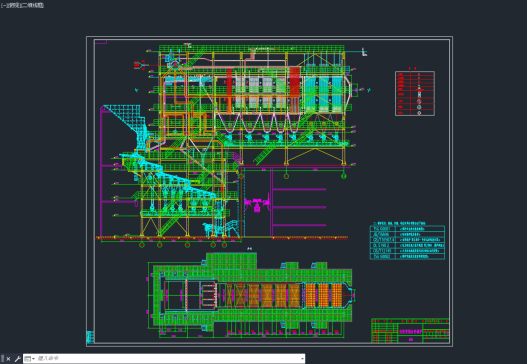Select the red legend table in the drawing
The height and width of the screenshot is (364, 527).
[x=415, y=93]
